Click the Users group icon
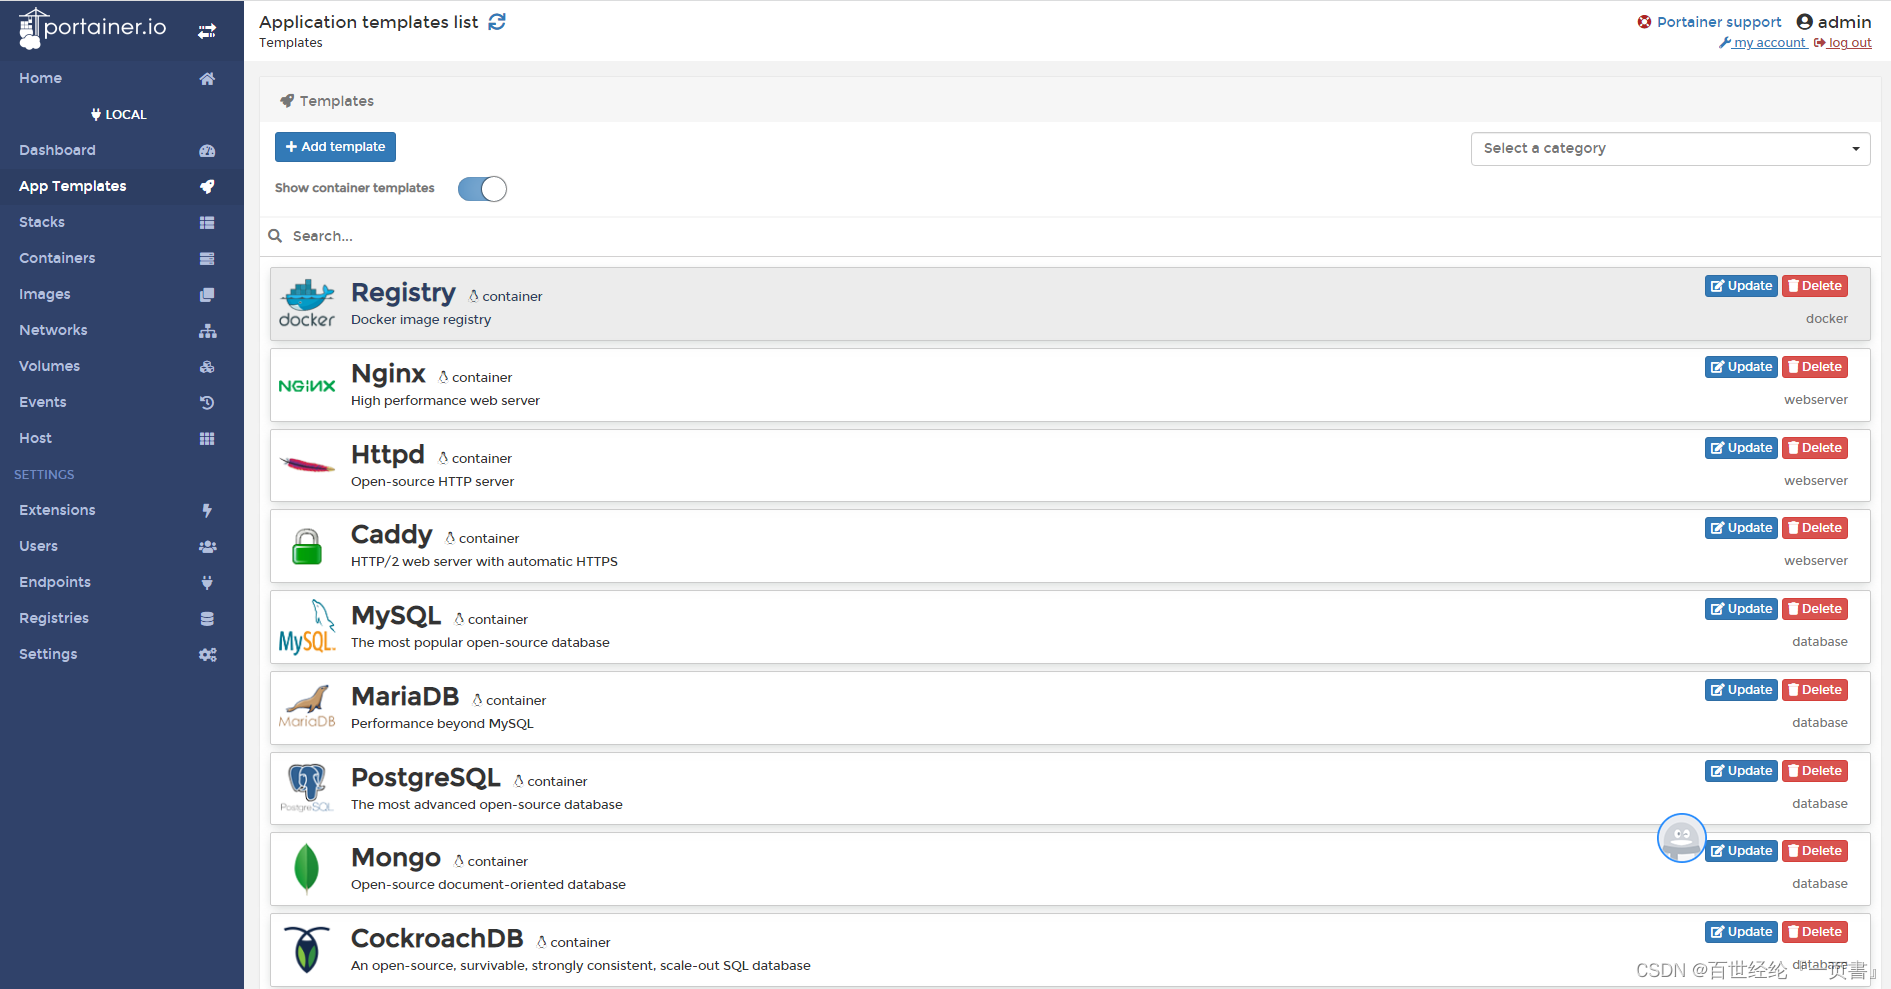1891x989 pixels. (207, 547)
